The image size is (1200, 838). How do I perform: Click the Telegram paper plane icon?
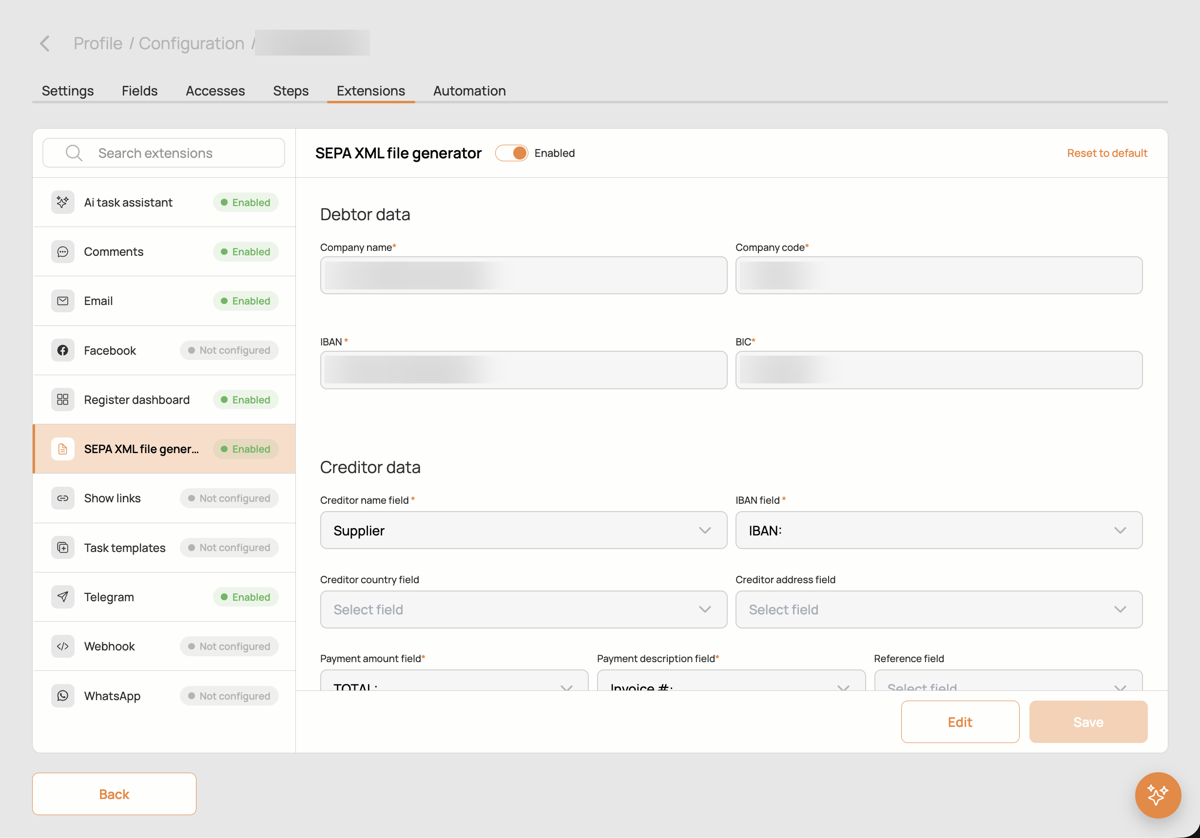[63, 597]
